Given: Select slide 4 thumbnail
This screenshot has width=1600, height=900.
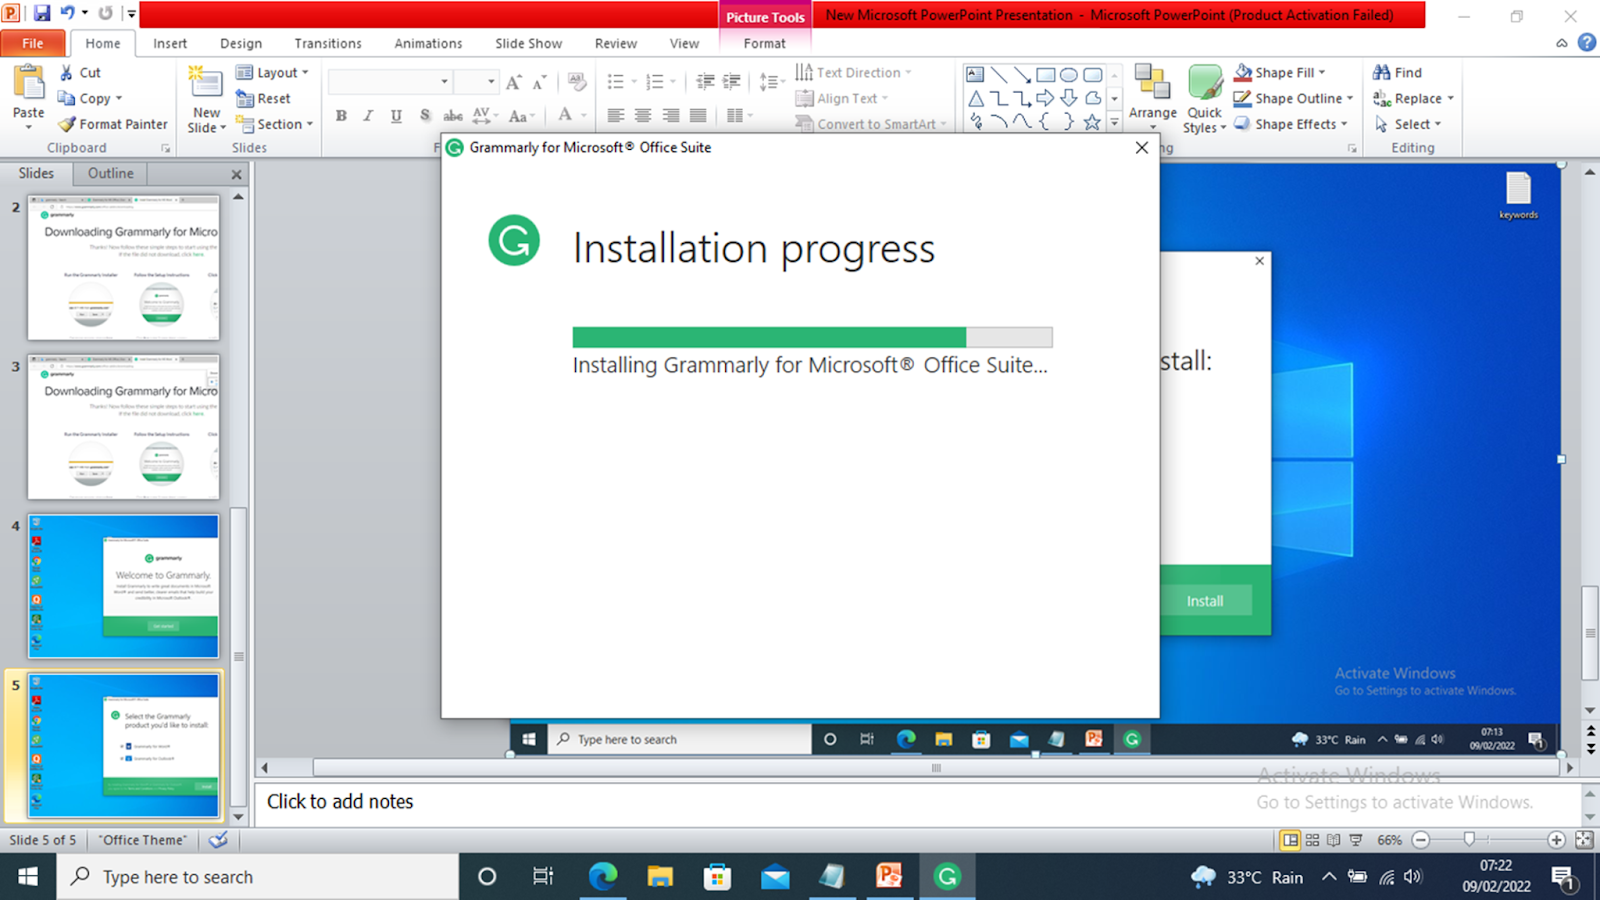Looking at the screenshot, I should [123, 586].
